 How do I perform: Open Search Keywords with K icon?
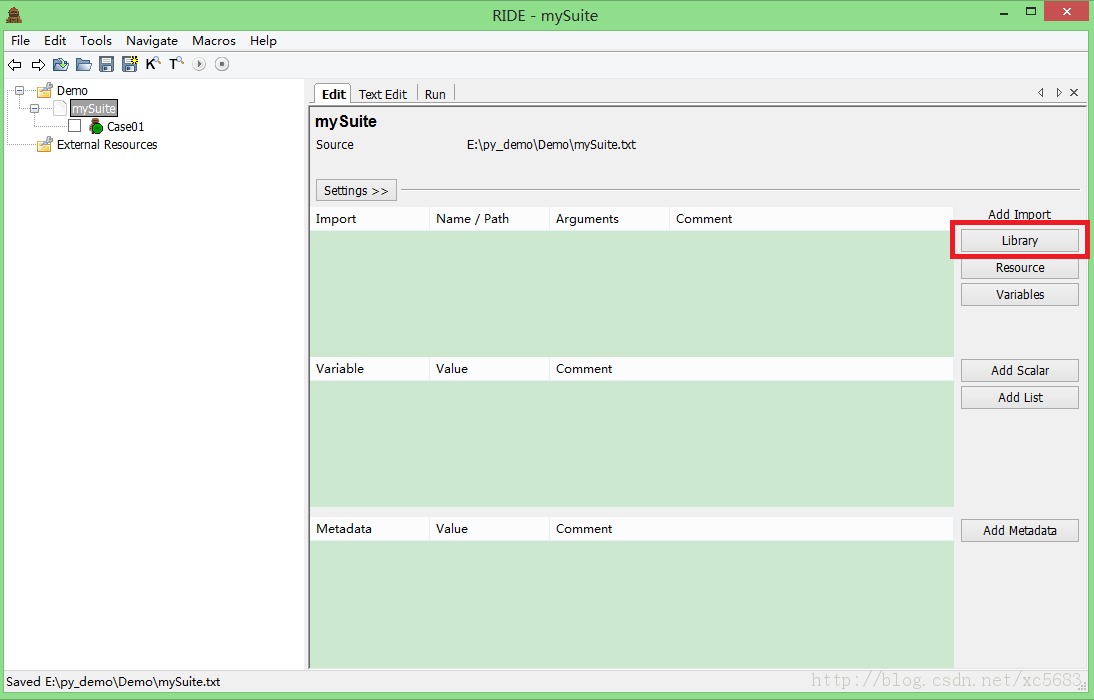152,64
